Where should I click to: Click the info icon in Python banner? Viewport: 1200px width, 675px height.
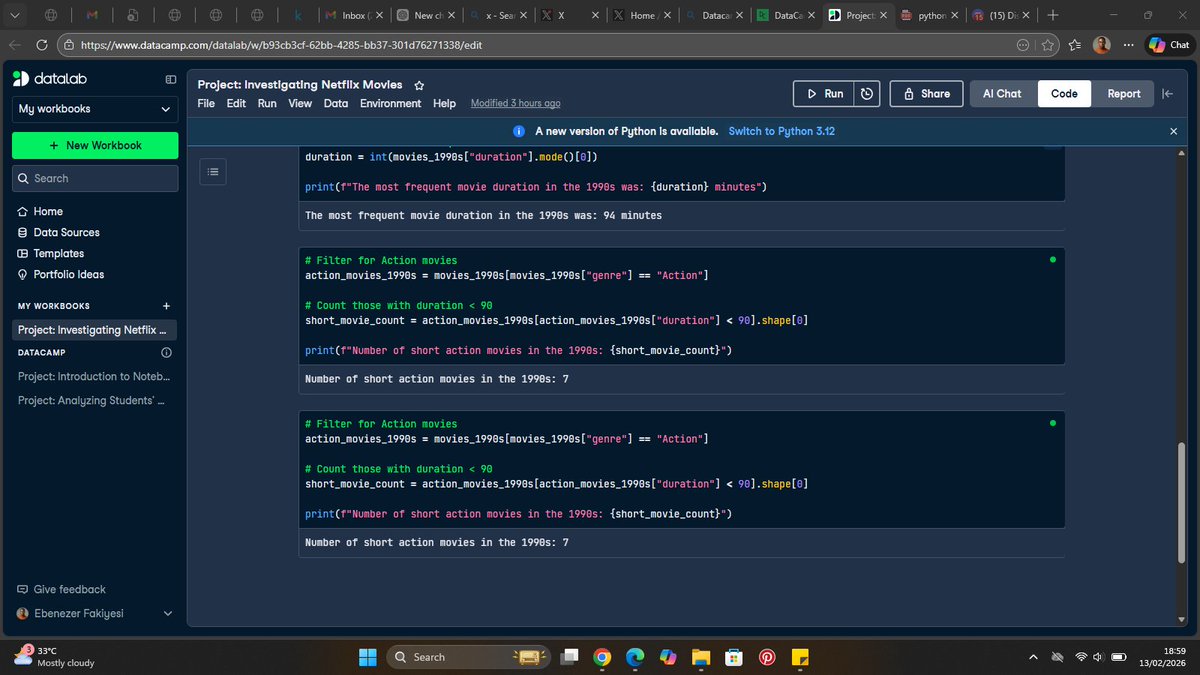click(519, 131)
